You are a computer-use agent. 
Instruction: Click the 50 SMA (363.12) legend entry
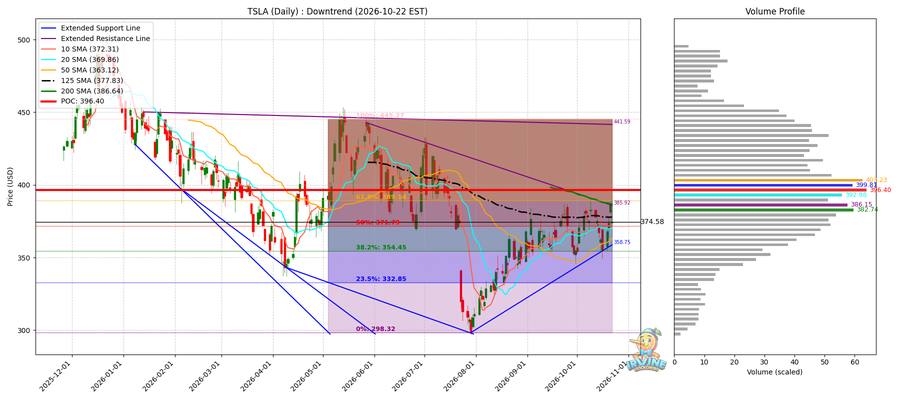pos(77,69)
